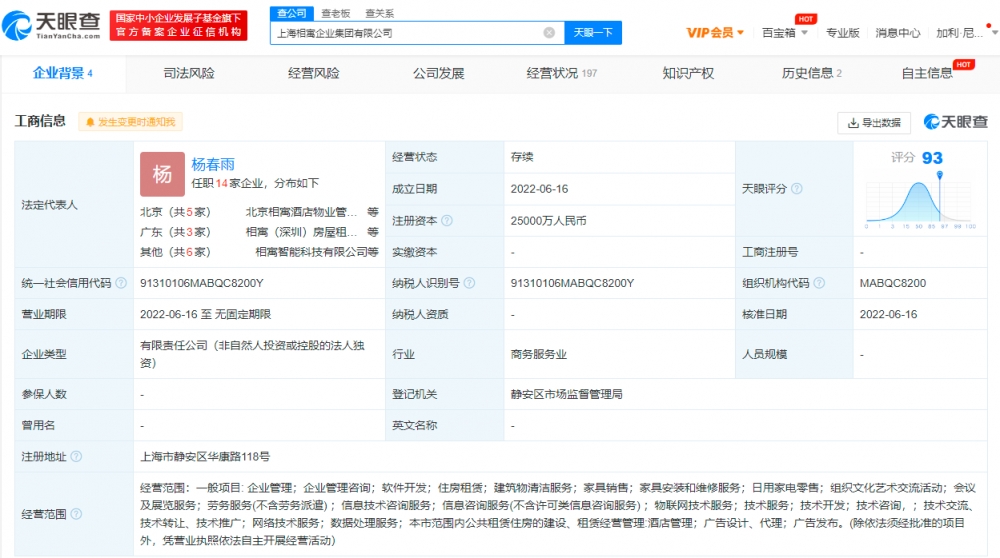Click the 静安区市场监督管理局 registration authority
Viewport: 1000px width, 558px height.
(566, 394)
